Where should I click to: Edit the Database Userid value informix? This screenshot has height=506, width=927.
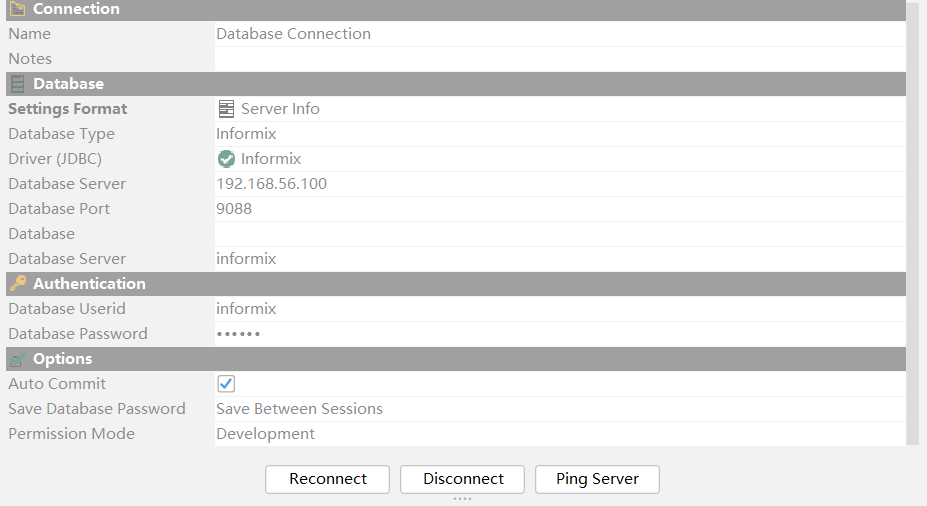coord(560,309)
